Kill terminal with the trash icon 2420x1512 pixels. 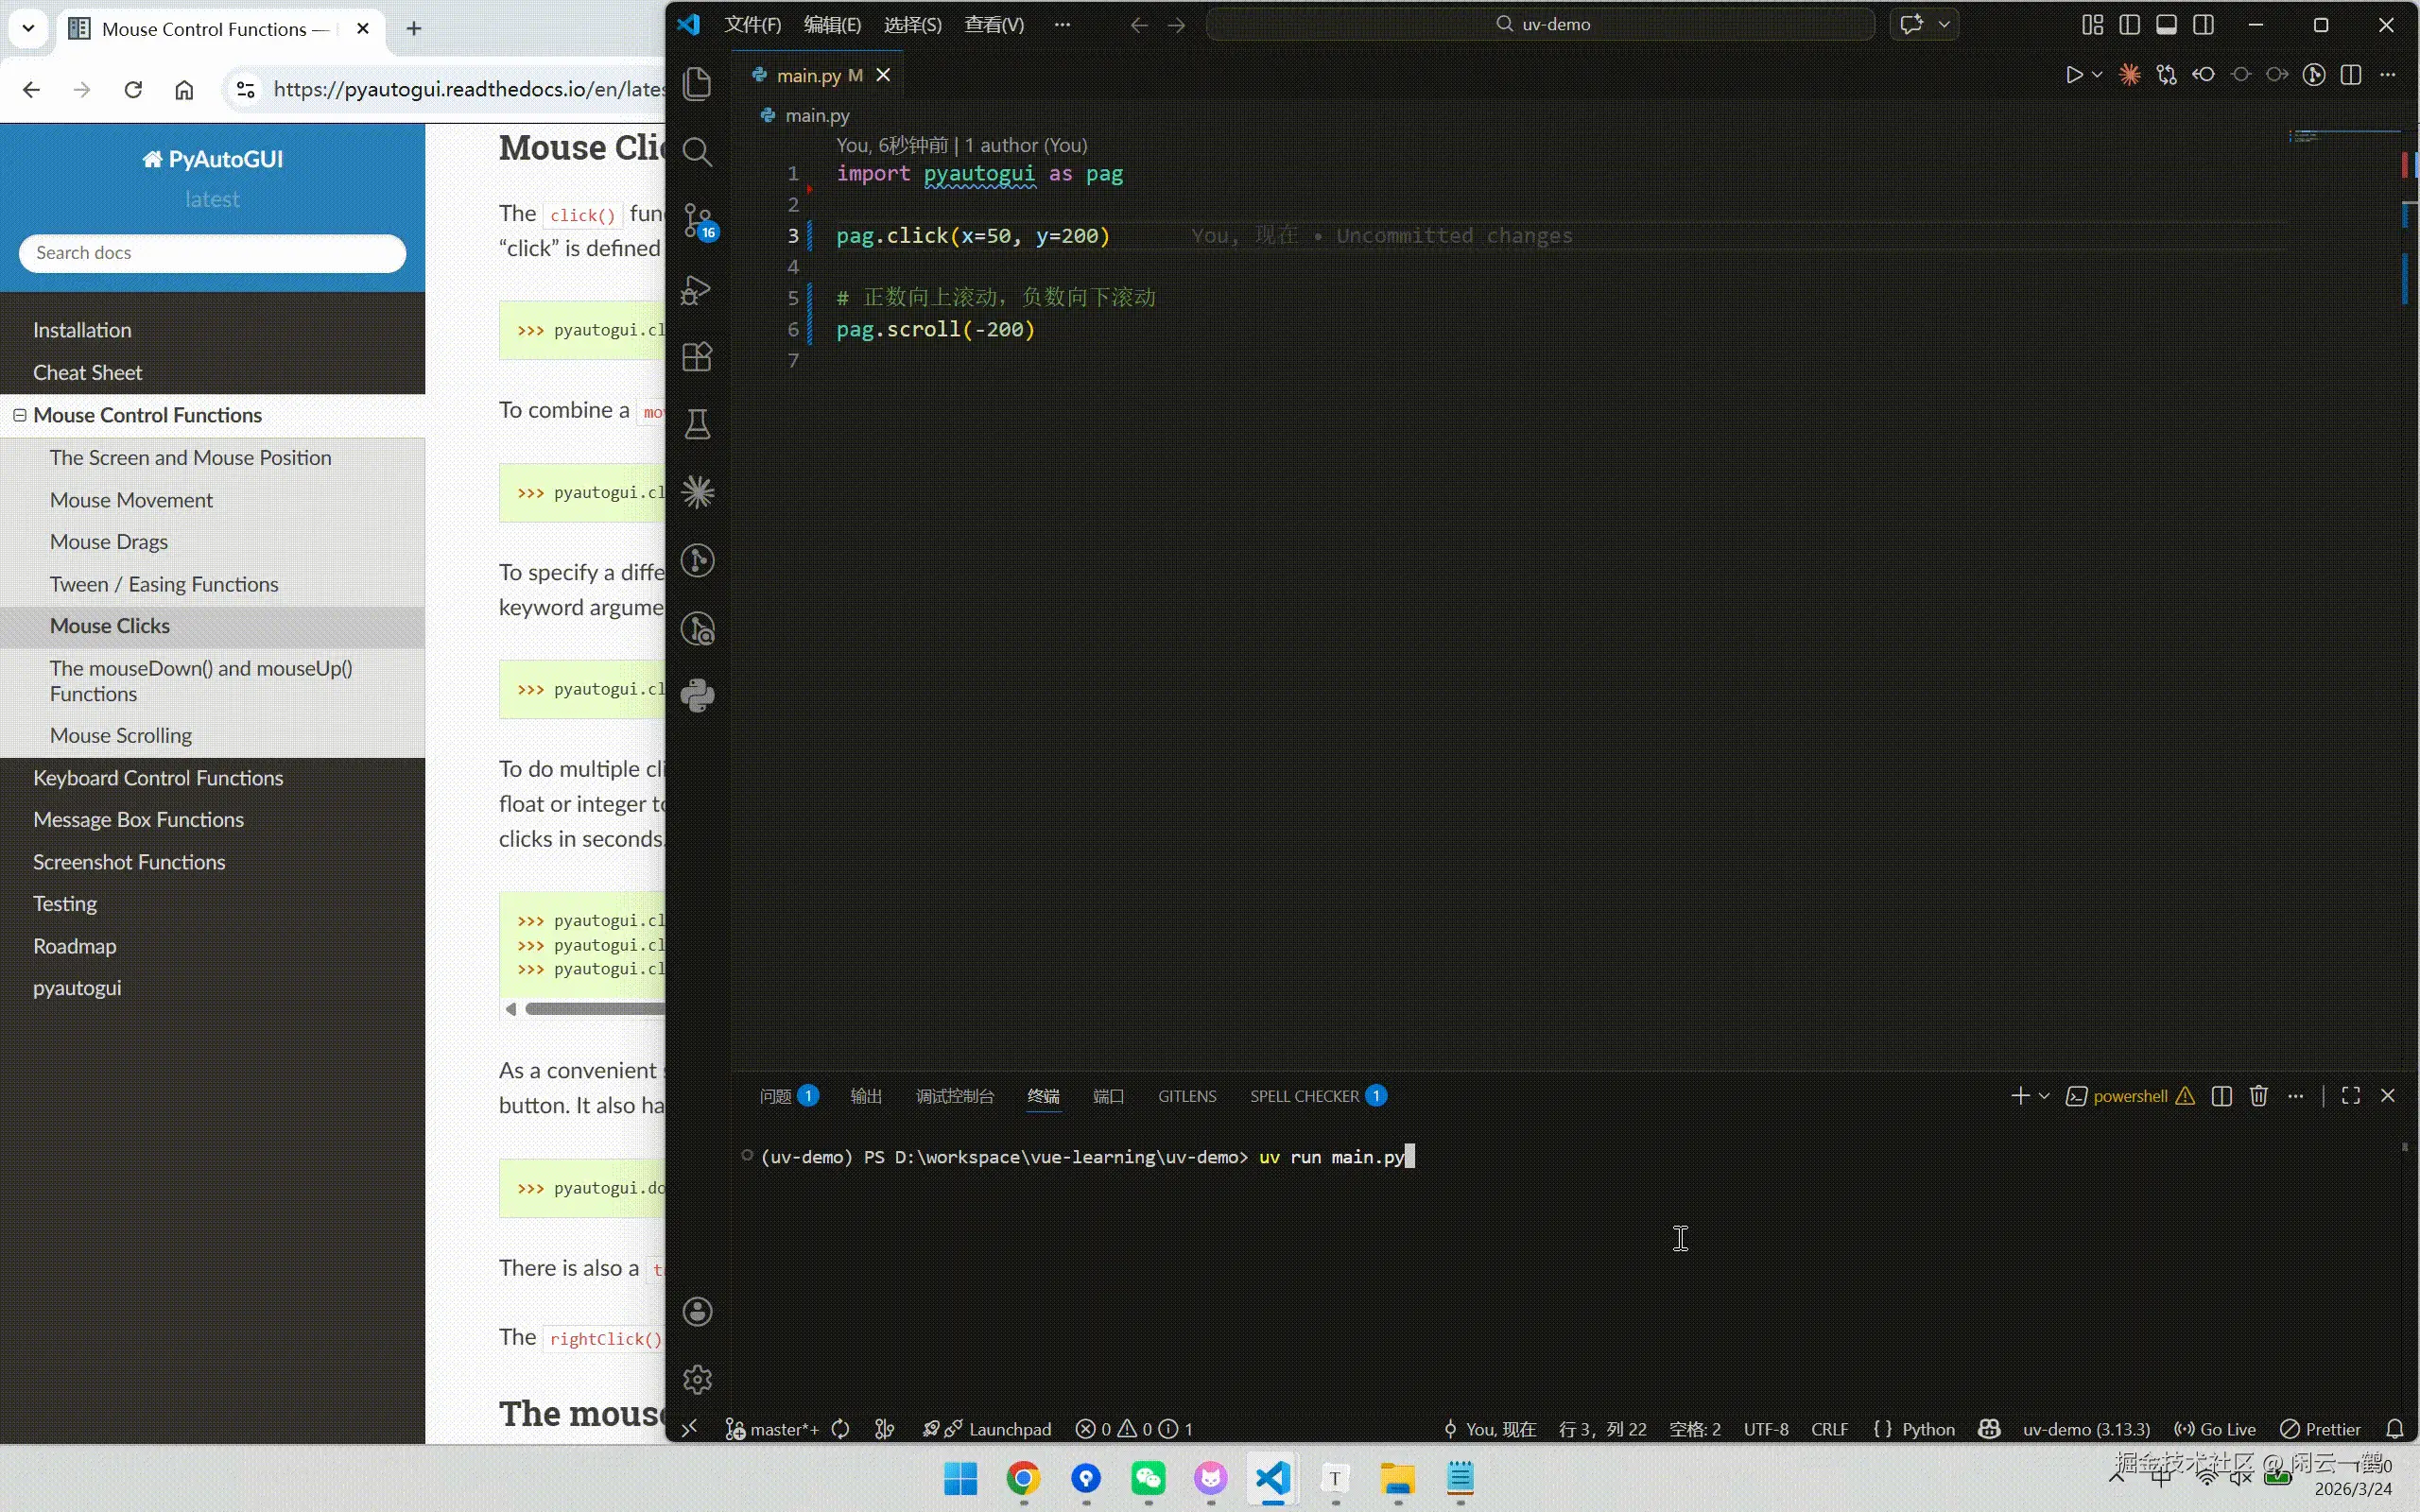click(x=2258, y=1096)
